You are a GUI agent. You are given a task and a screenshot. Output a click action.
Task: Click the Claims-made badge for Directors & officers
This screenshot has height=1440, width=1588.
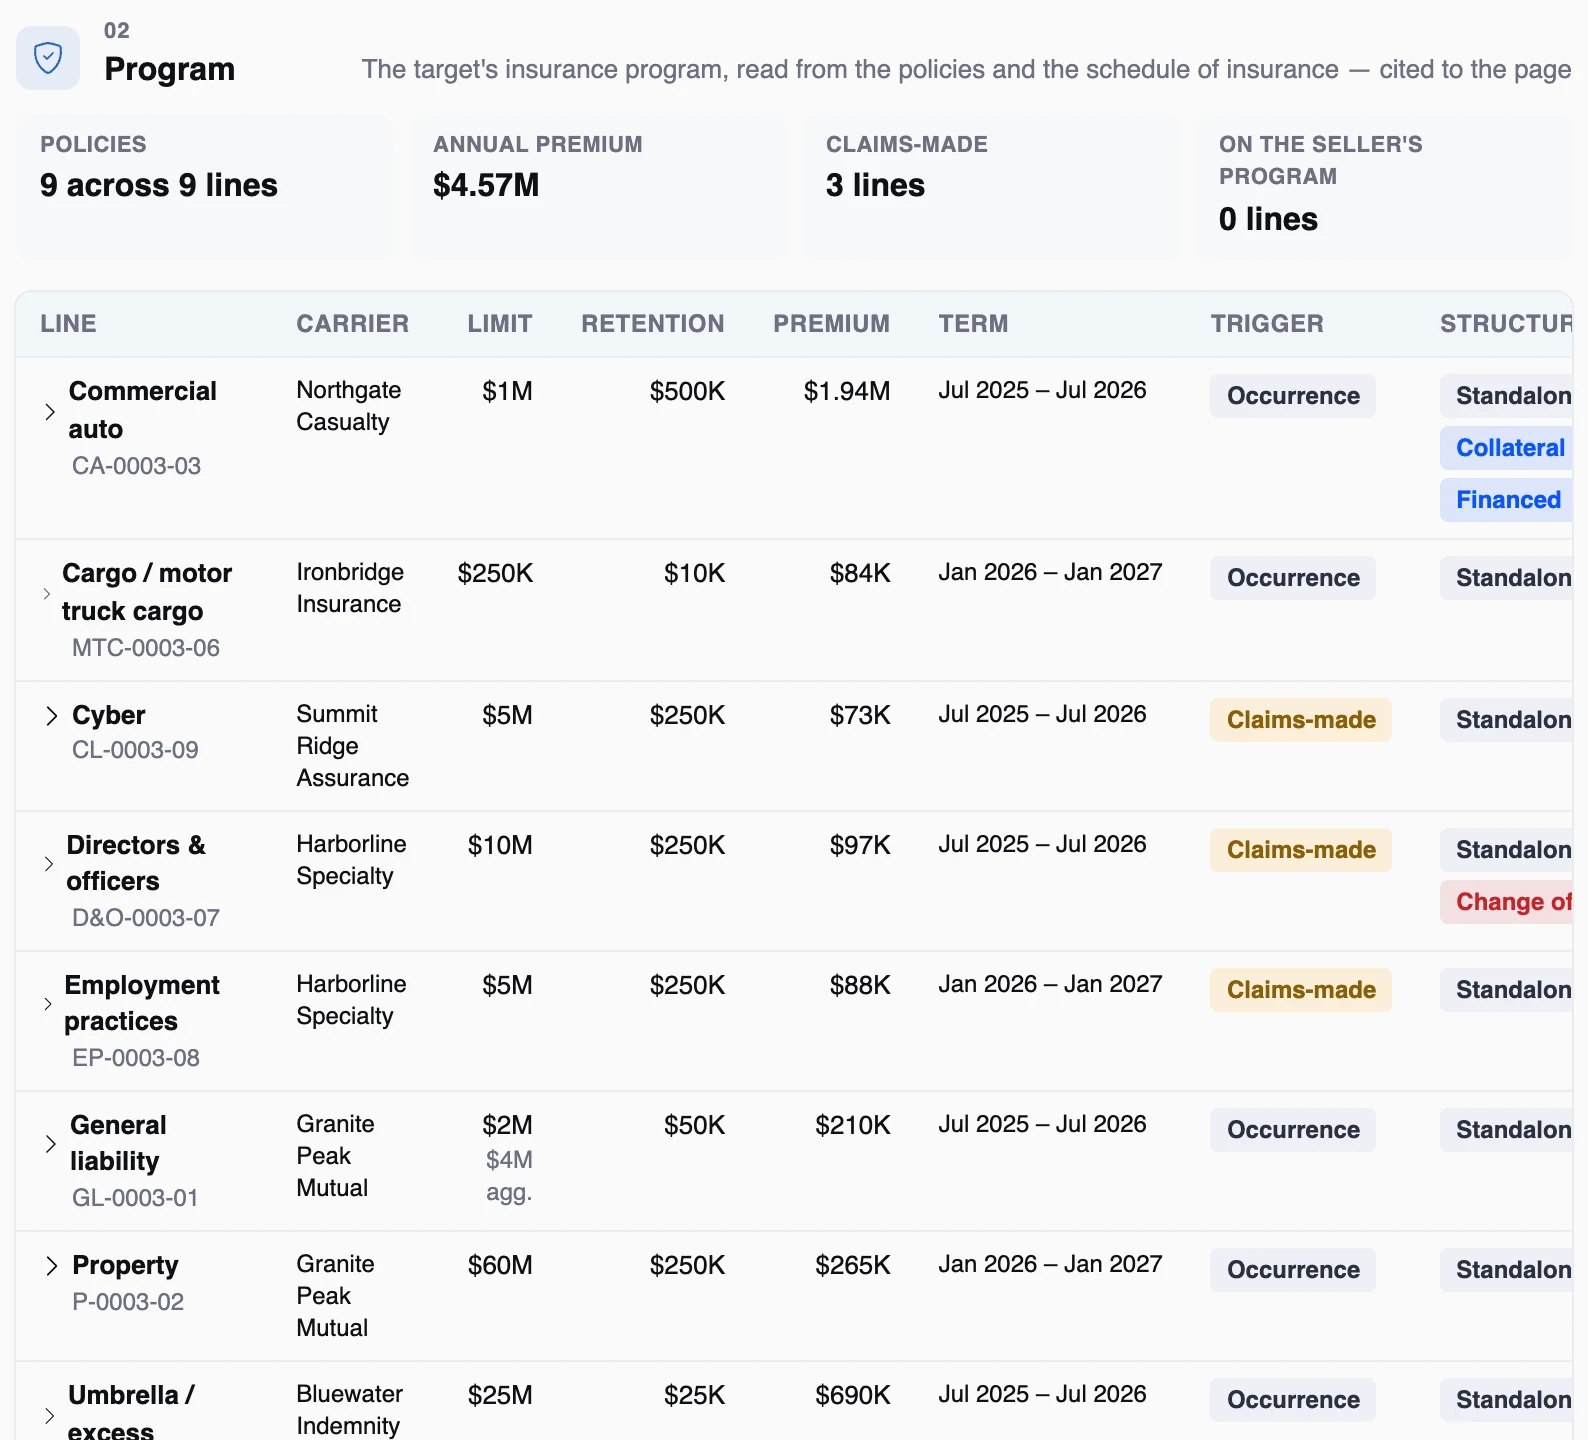(x=1301, y=850)
